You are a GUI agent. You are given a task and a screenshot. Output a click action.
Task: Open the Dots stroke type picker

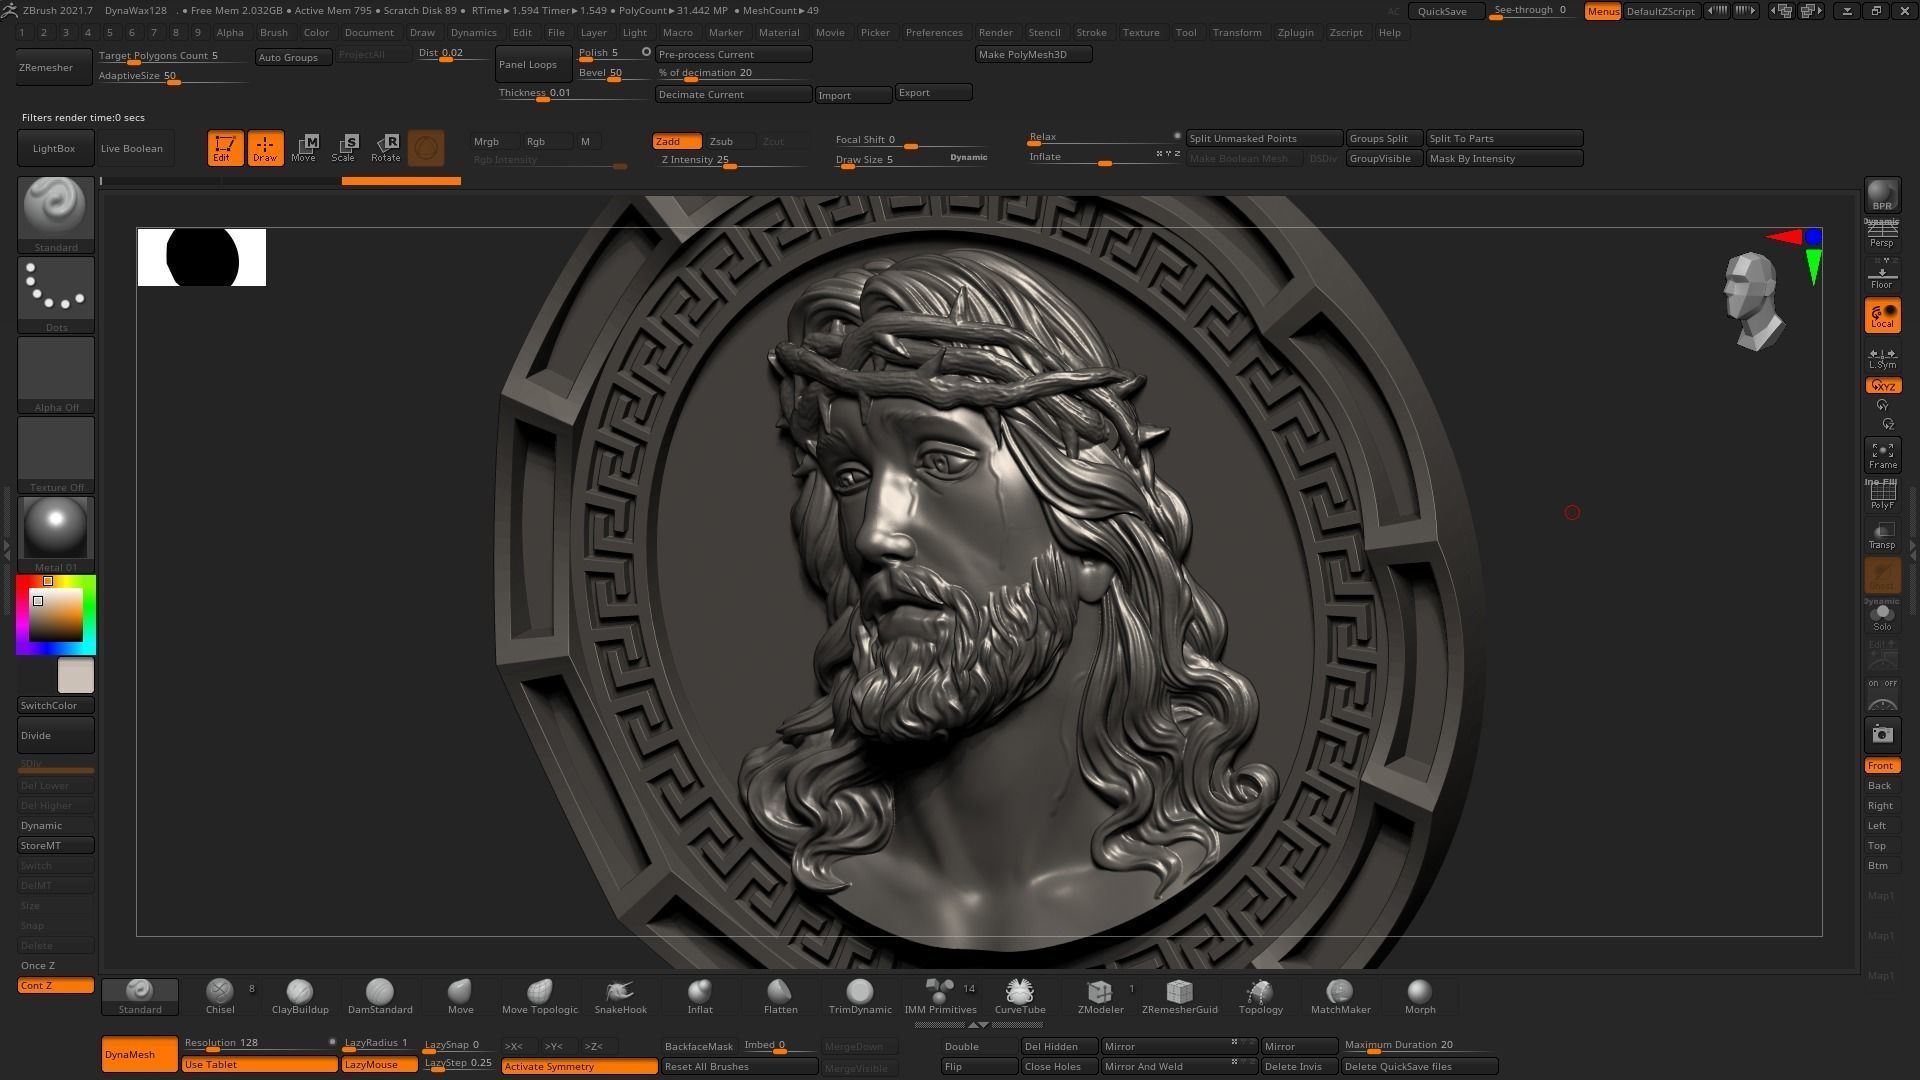pyautogui.click(x=56, y=294)
